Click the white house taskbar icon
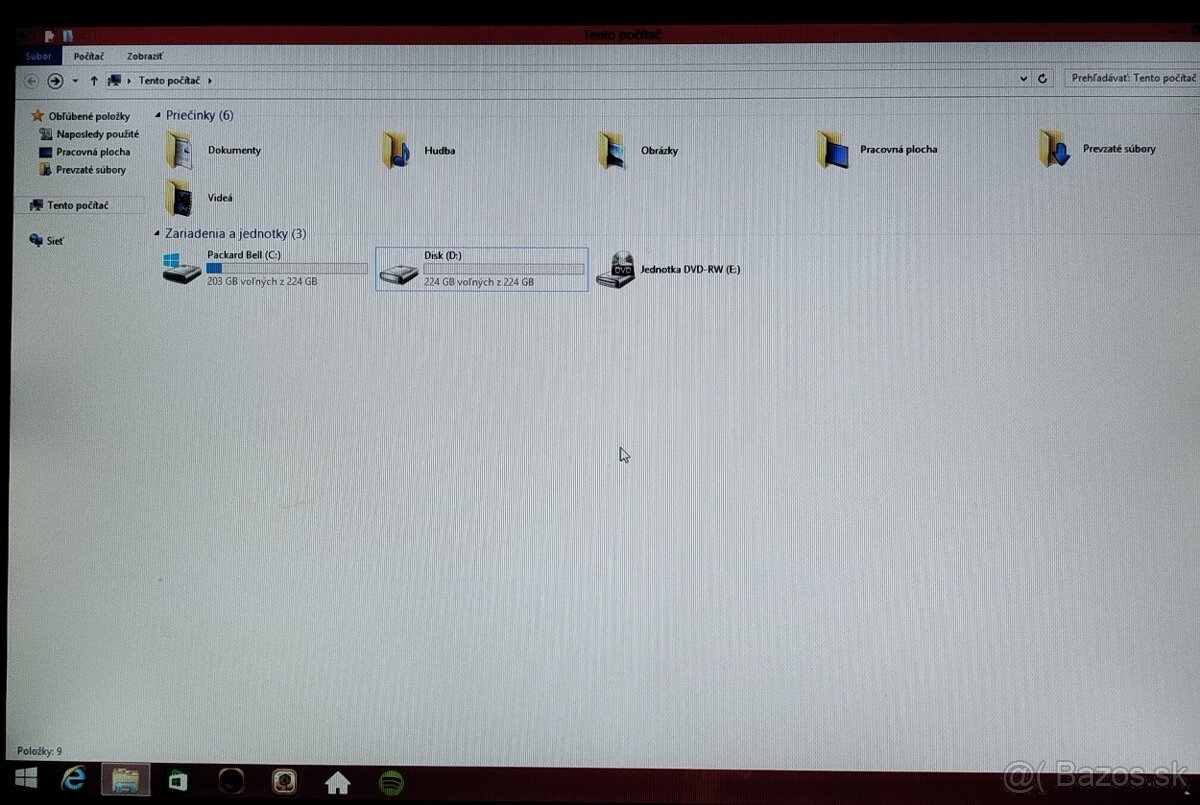 [x=338, y=781]
